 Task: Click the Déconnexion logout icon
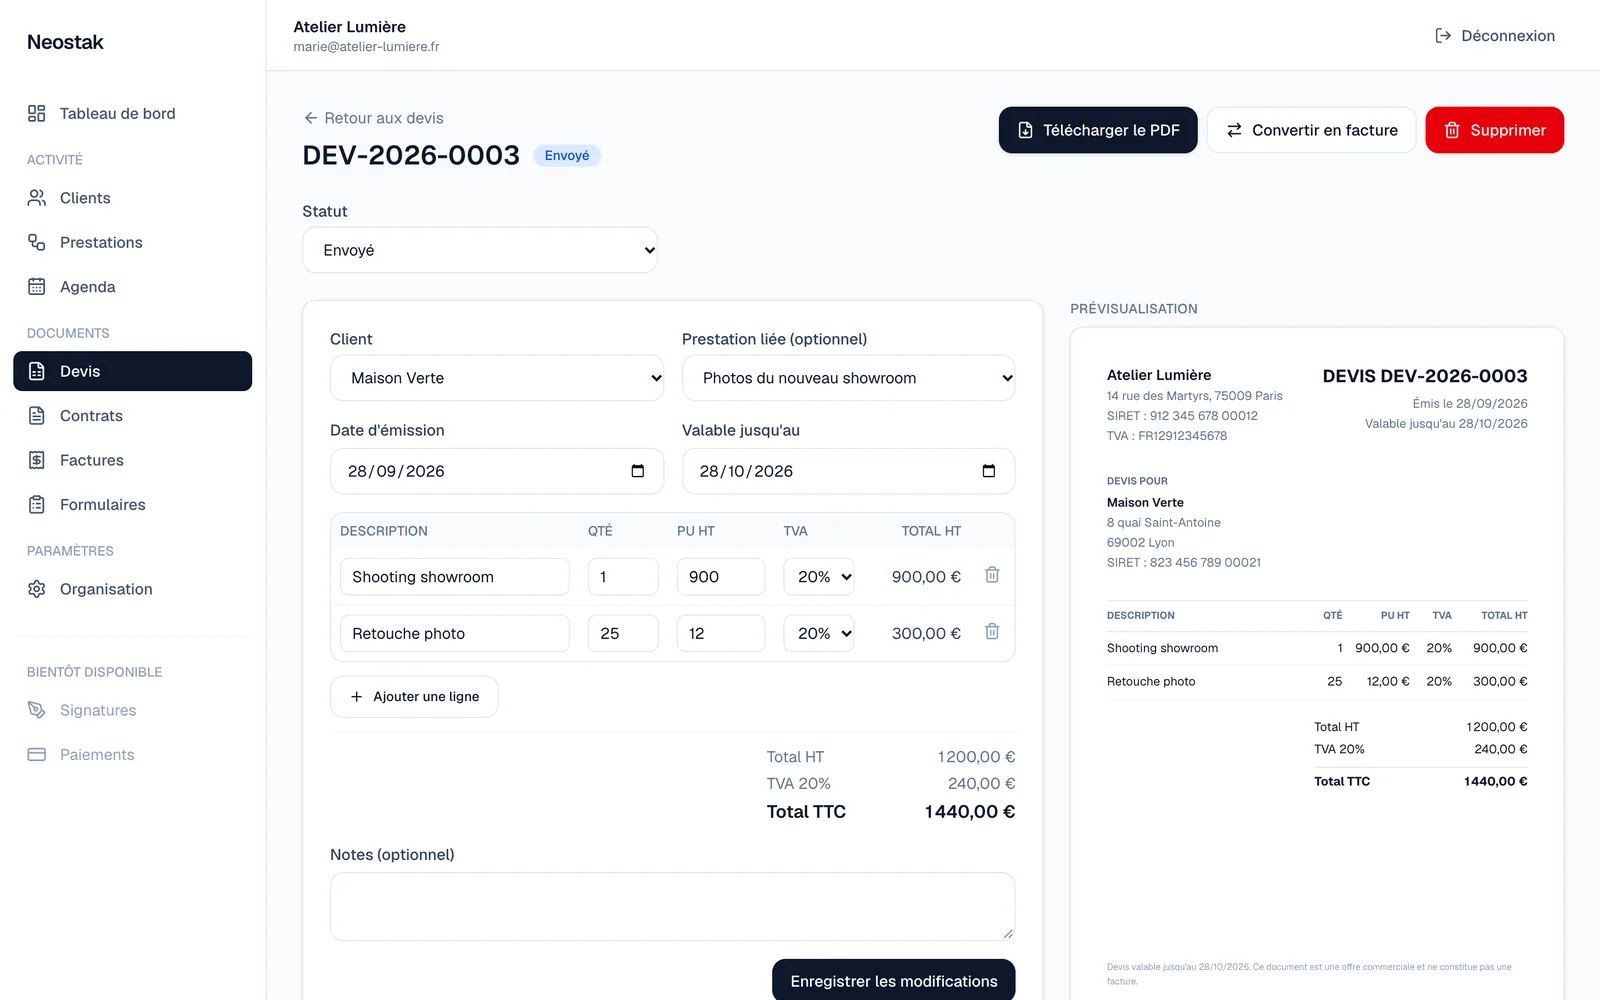pos(1443,36)
